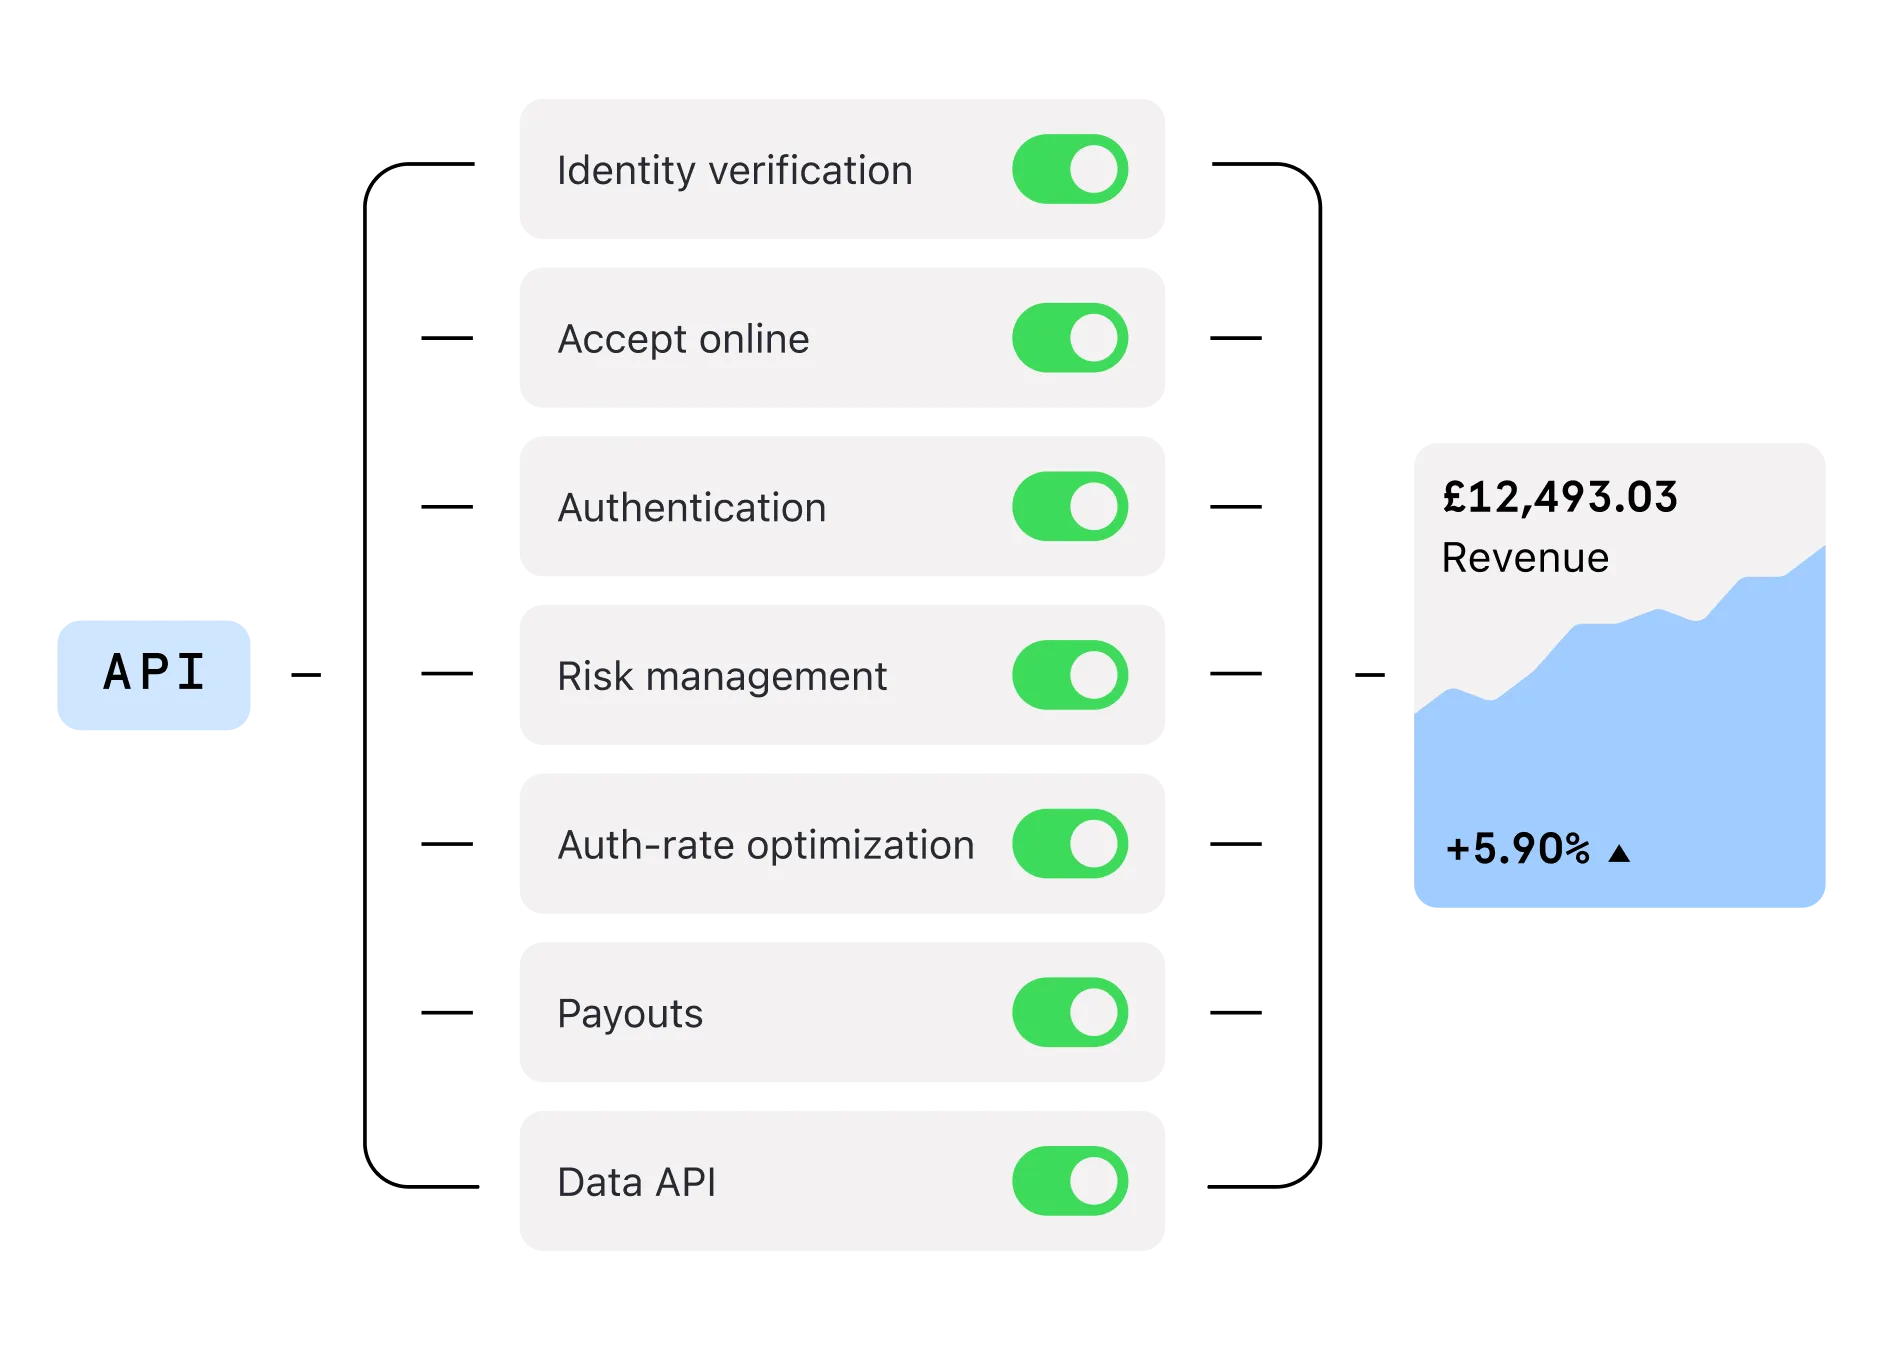This screenshot has width=1890, height=1350.
Task: Click the £12,493.03 revenue amount
Action: pyautogui.click(x=1560, y=498)
